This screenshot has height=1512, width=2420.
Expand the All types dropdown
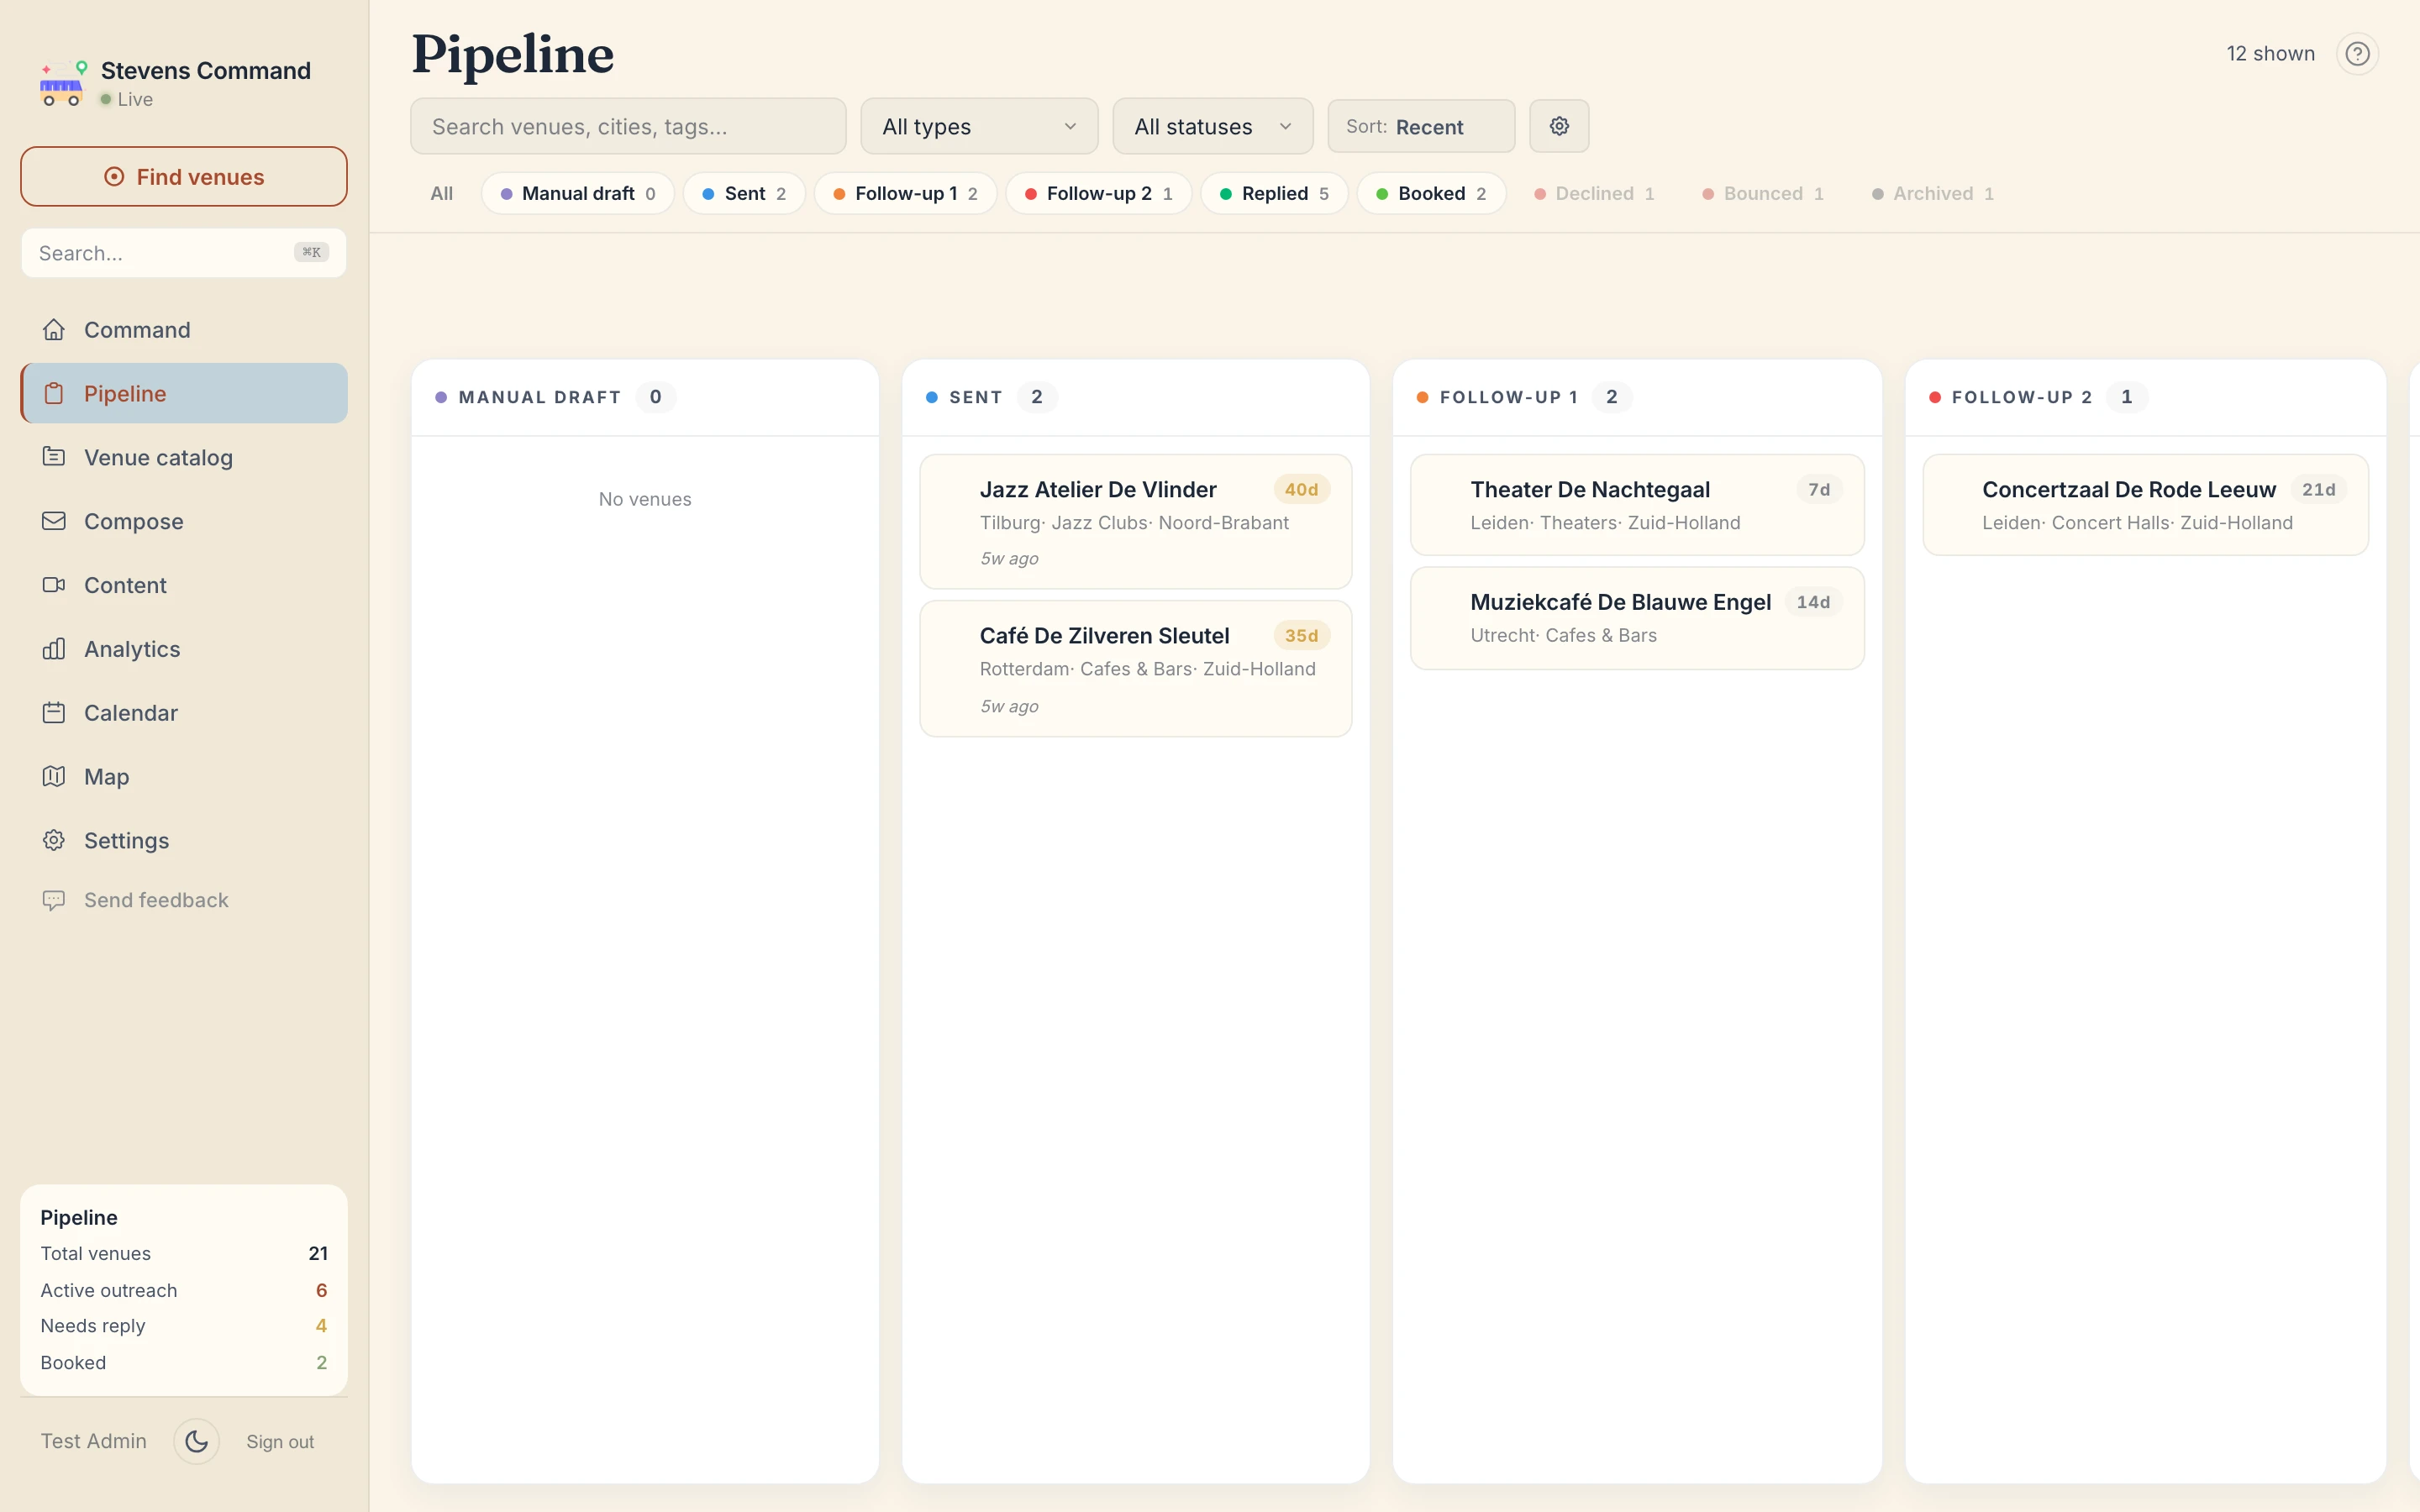tap(978, 127)
